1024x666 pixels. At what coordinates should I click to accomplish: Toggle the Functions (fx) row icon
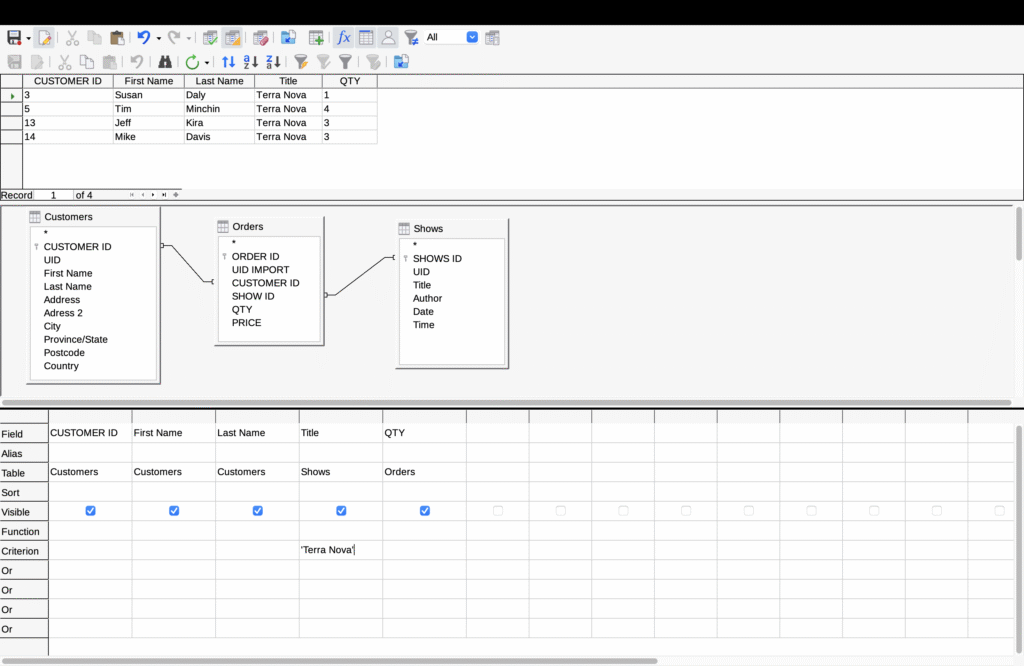[x=343, y=38]
